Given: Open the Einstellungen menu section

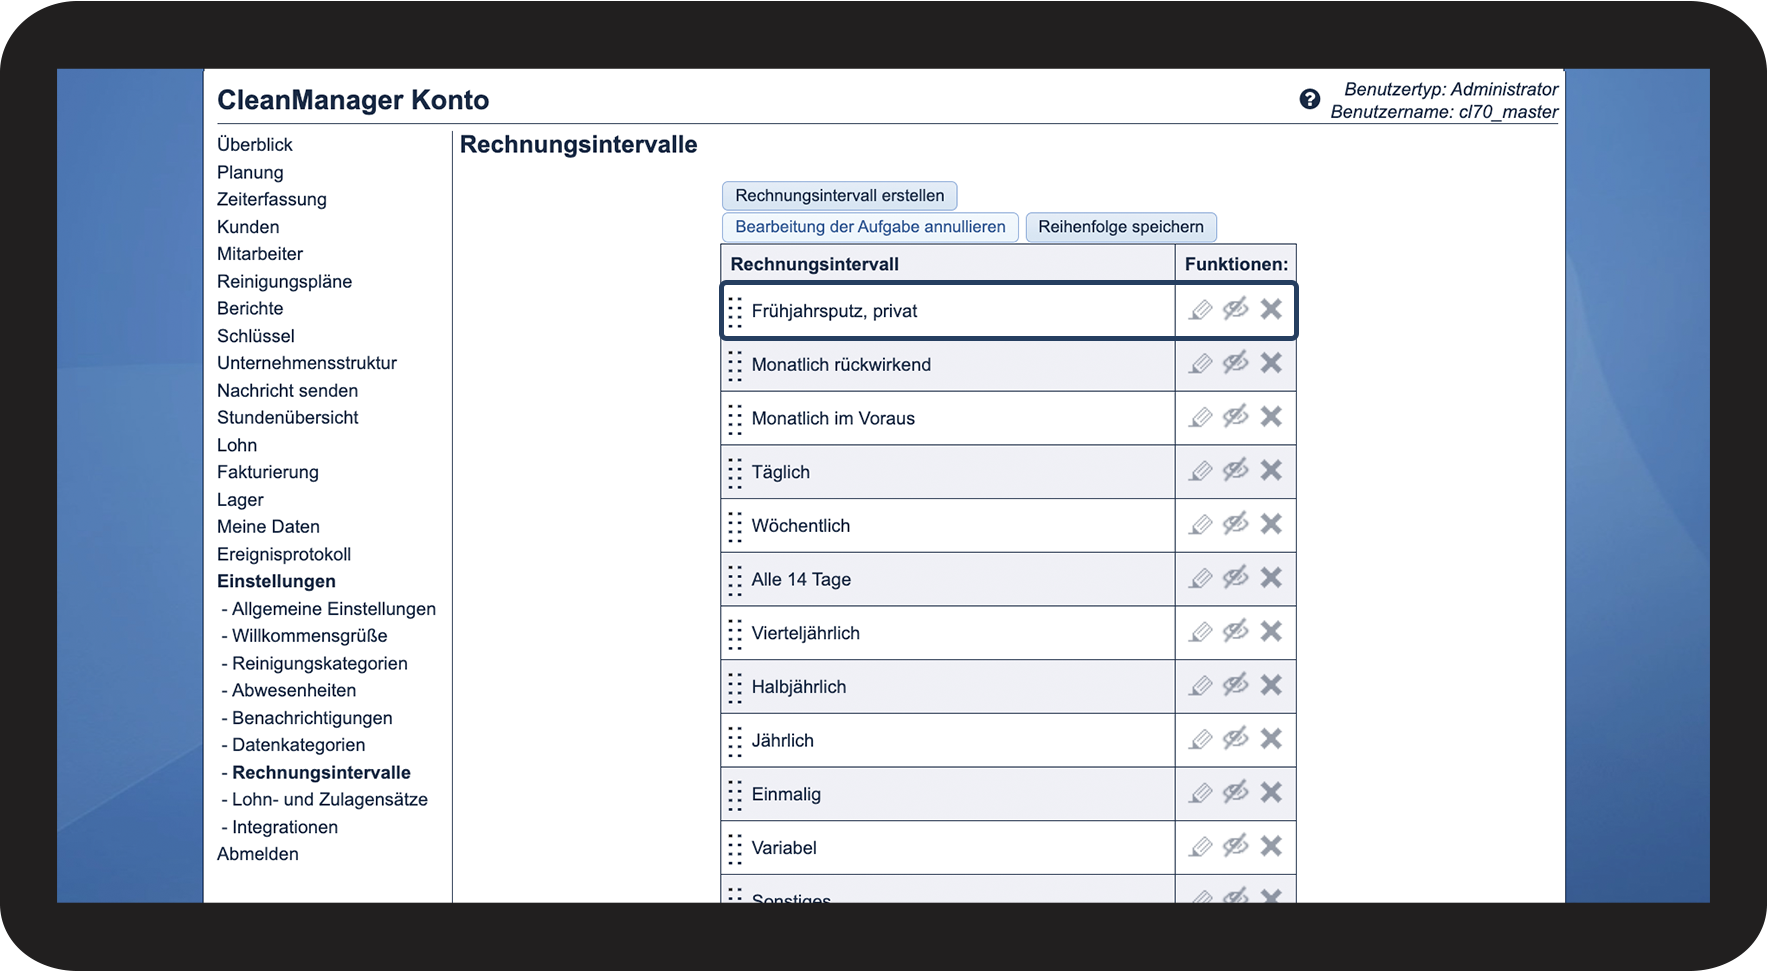Looking at the screenshot, I should 276,581.
